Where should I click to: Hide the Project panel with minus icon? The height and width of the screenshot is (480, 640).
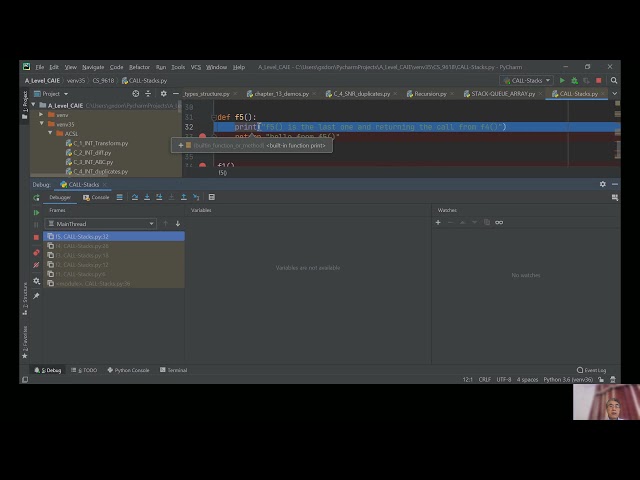tap(176, 93)
